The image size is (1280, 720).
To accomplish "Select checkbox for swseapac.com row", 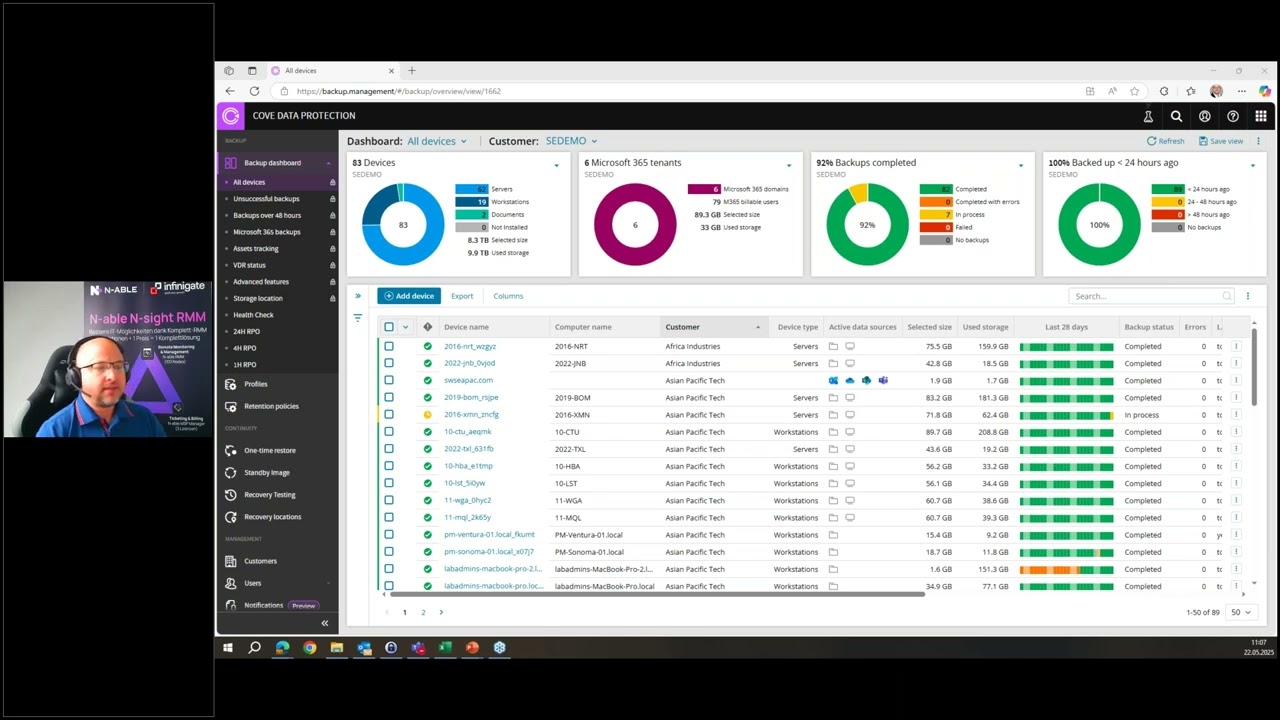I will tap(389, 380).
